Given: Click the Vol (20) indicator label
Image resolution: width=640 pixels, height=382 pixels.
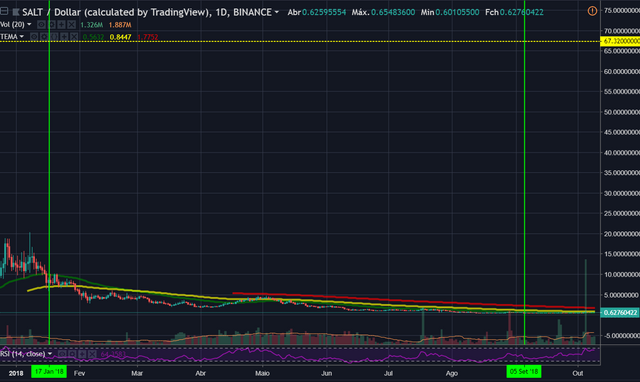Looking at the screenshot, I should pyautogui.click(x=12, y=25).
